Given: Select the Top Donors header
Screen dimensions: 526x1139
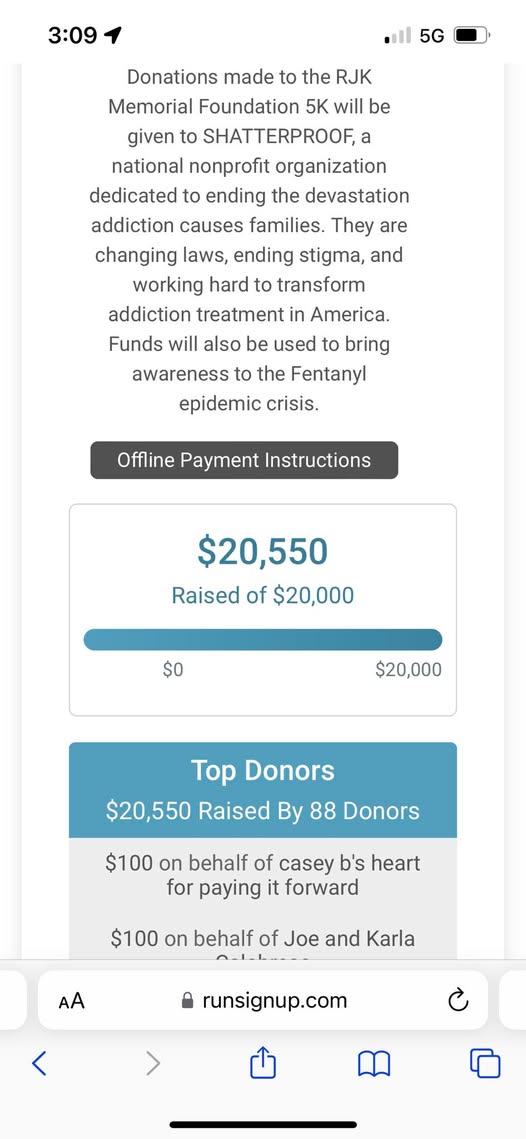Looking at the screenshot, I should pos(263,770).
